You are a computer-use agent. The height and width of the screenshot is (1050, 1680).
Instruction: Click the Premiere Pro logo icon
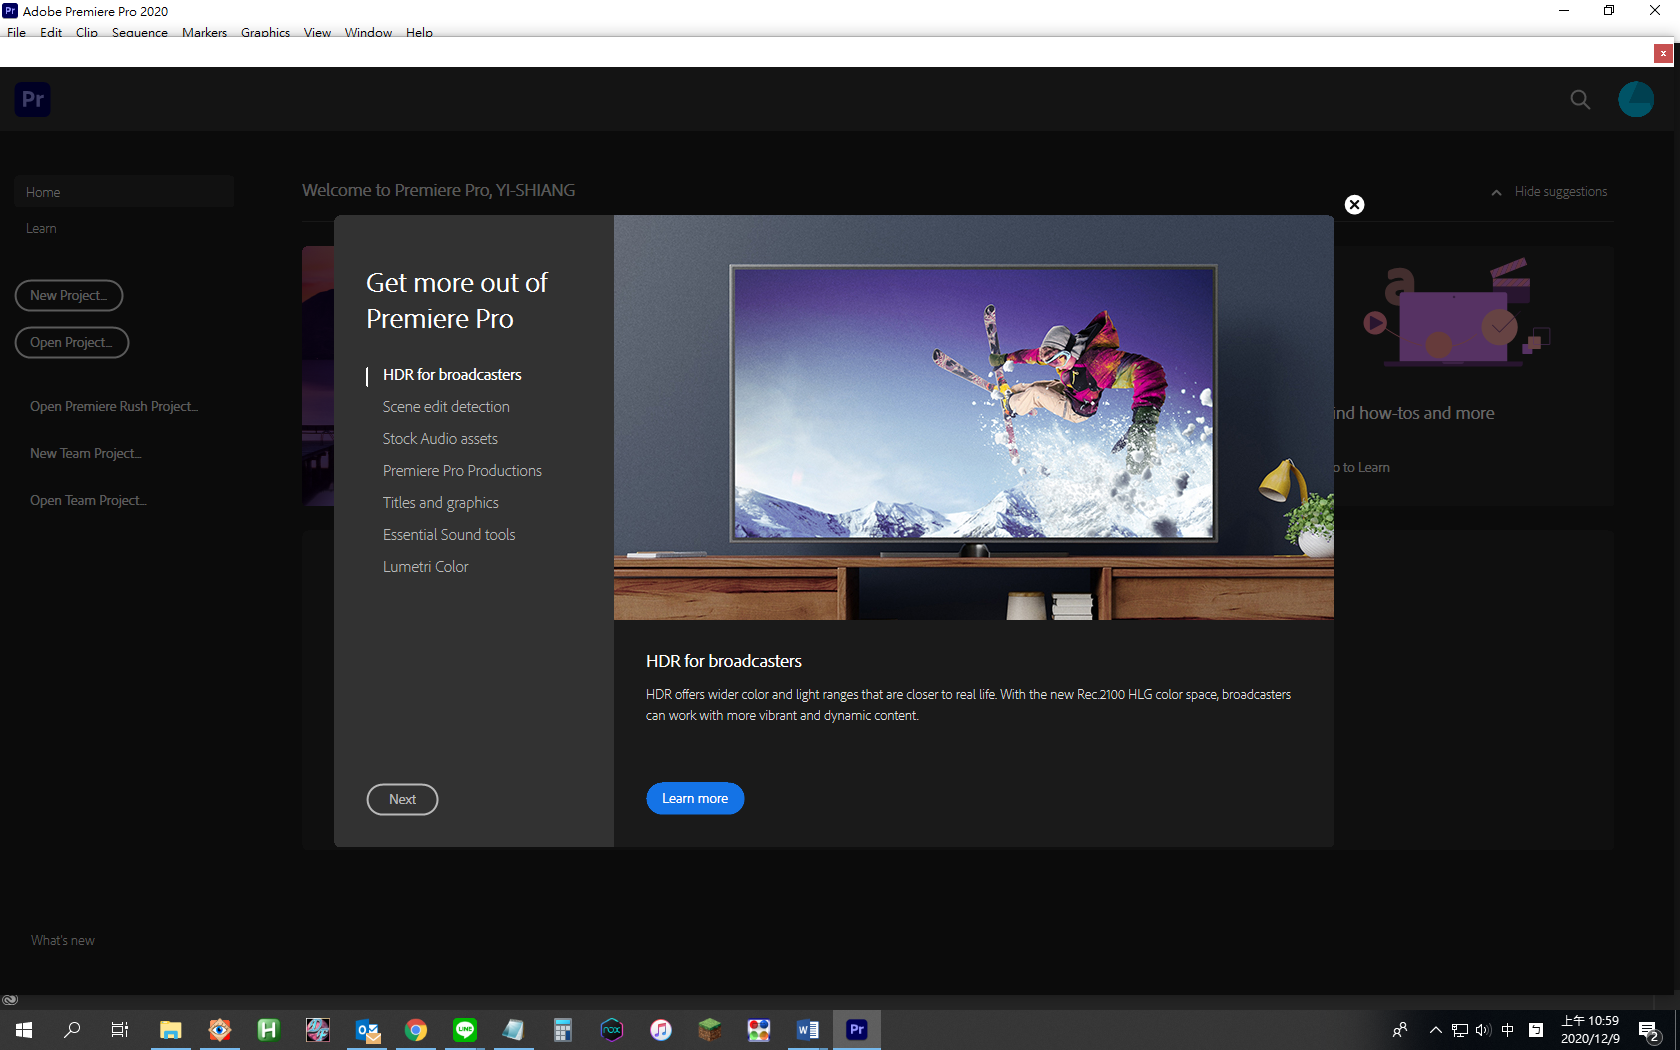coord(32,99)
